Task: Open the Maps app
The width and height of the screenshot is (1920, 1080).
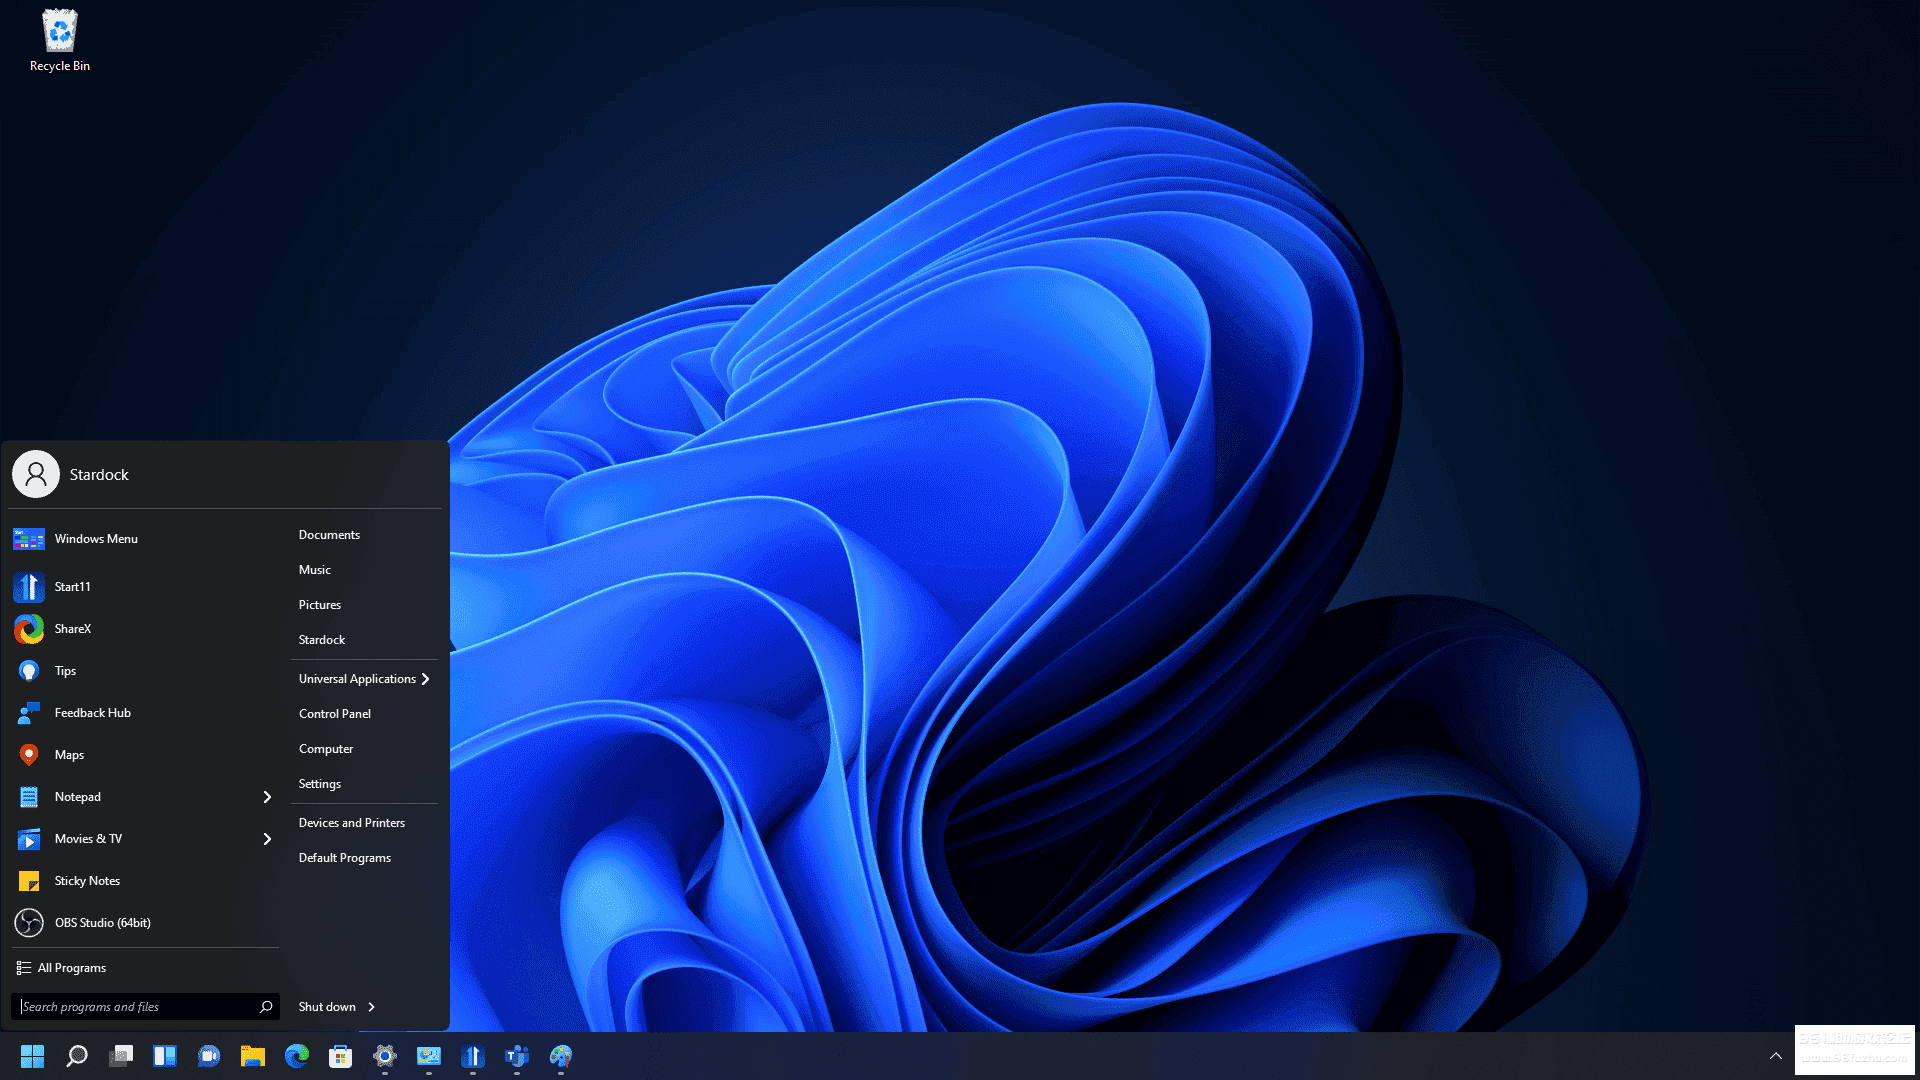Action: 69,755
